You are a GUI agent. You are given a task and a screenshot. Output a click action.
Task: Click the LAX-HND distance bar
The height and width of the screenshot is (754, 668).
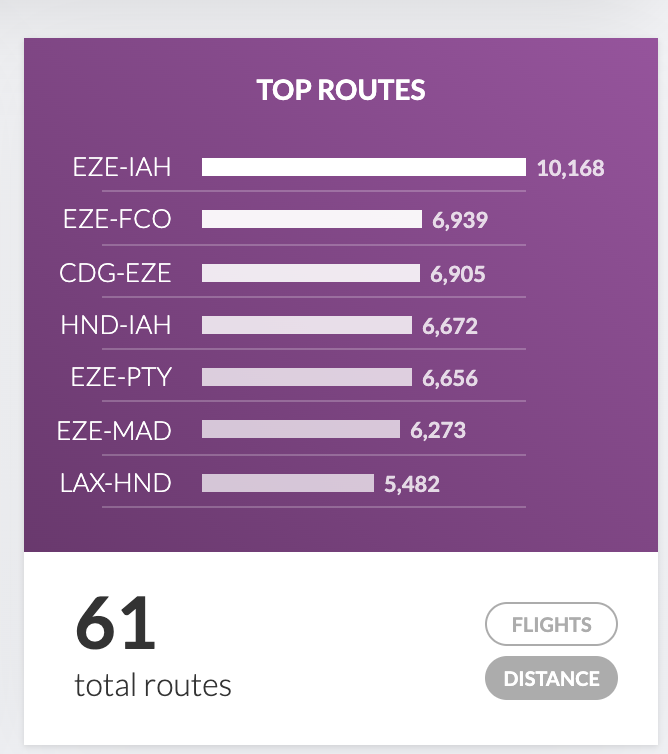[288, 483]
